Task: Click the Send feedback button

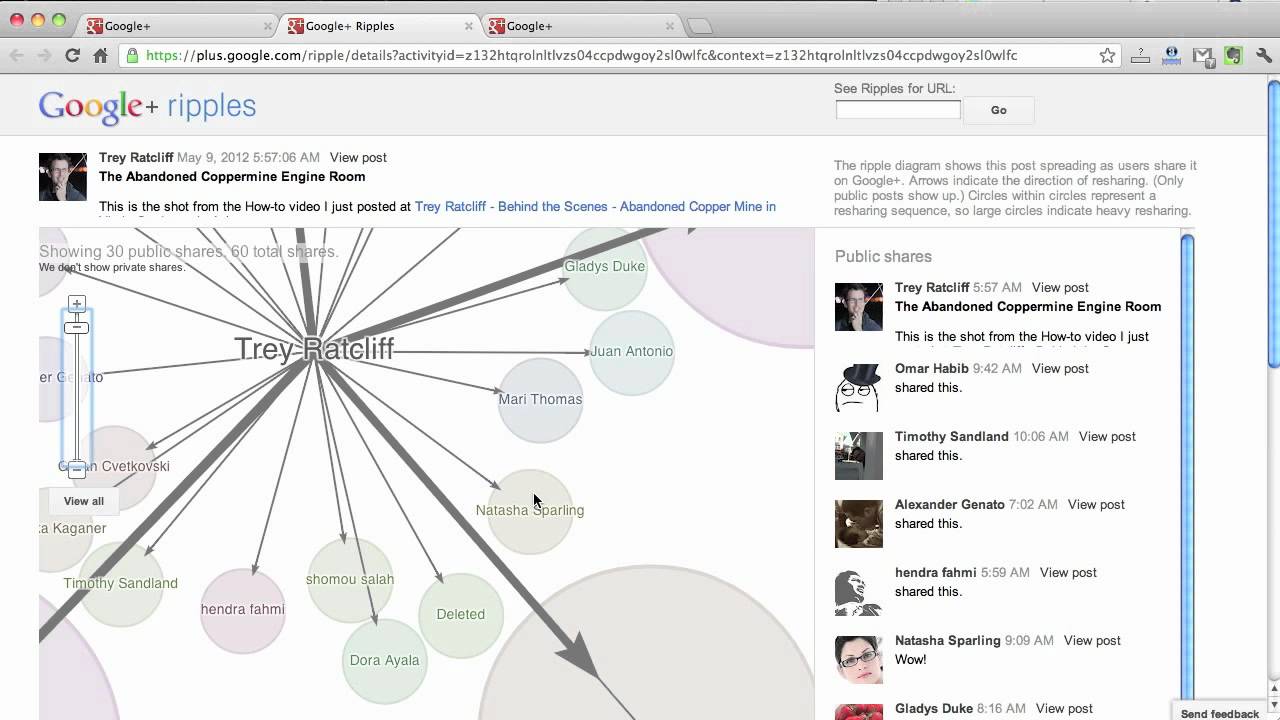Action: [x=1219, y=713]
